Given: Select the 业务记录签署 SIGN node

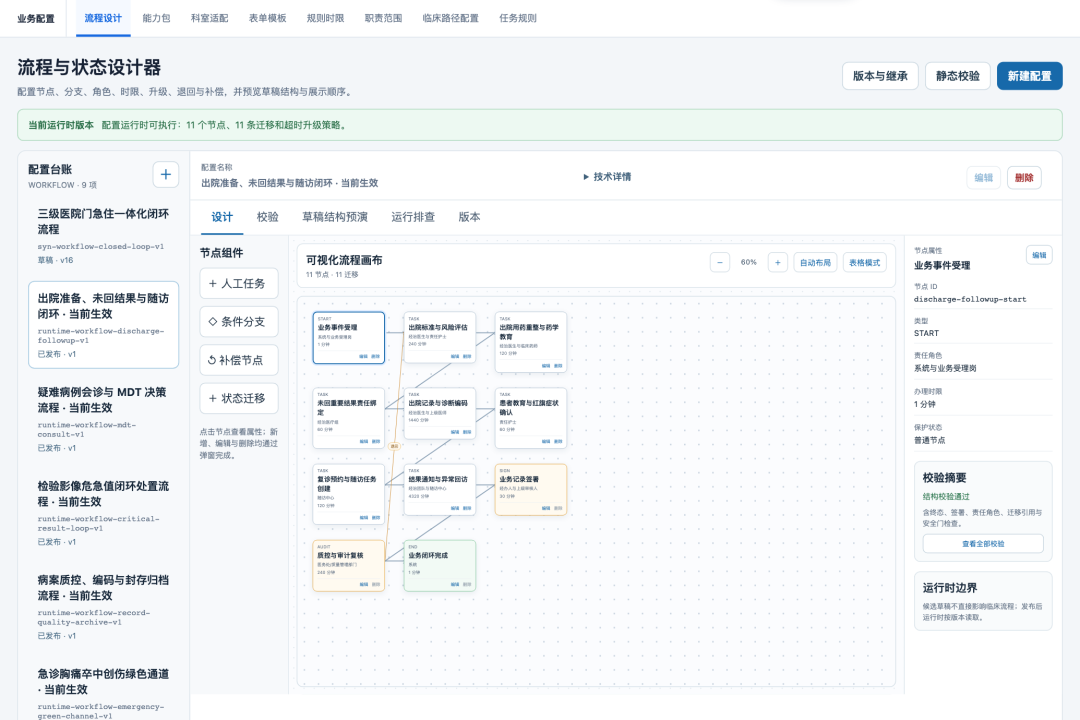Looking at the screenshot, I should point(530,490).
